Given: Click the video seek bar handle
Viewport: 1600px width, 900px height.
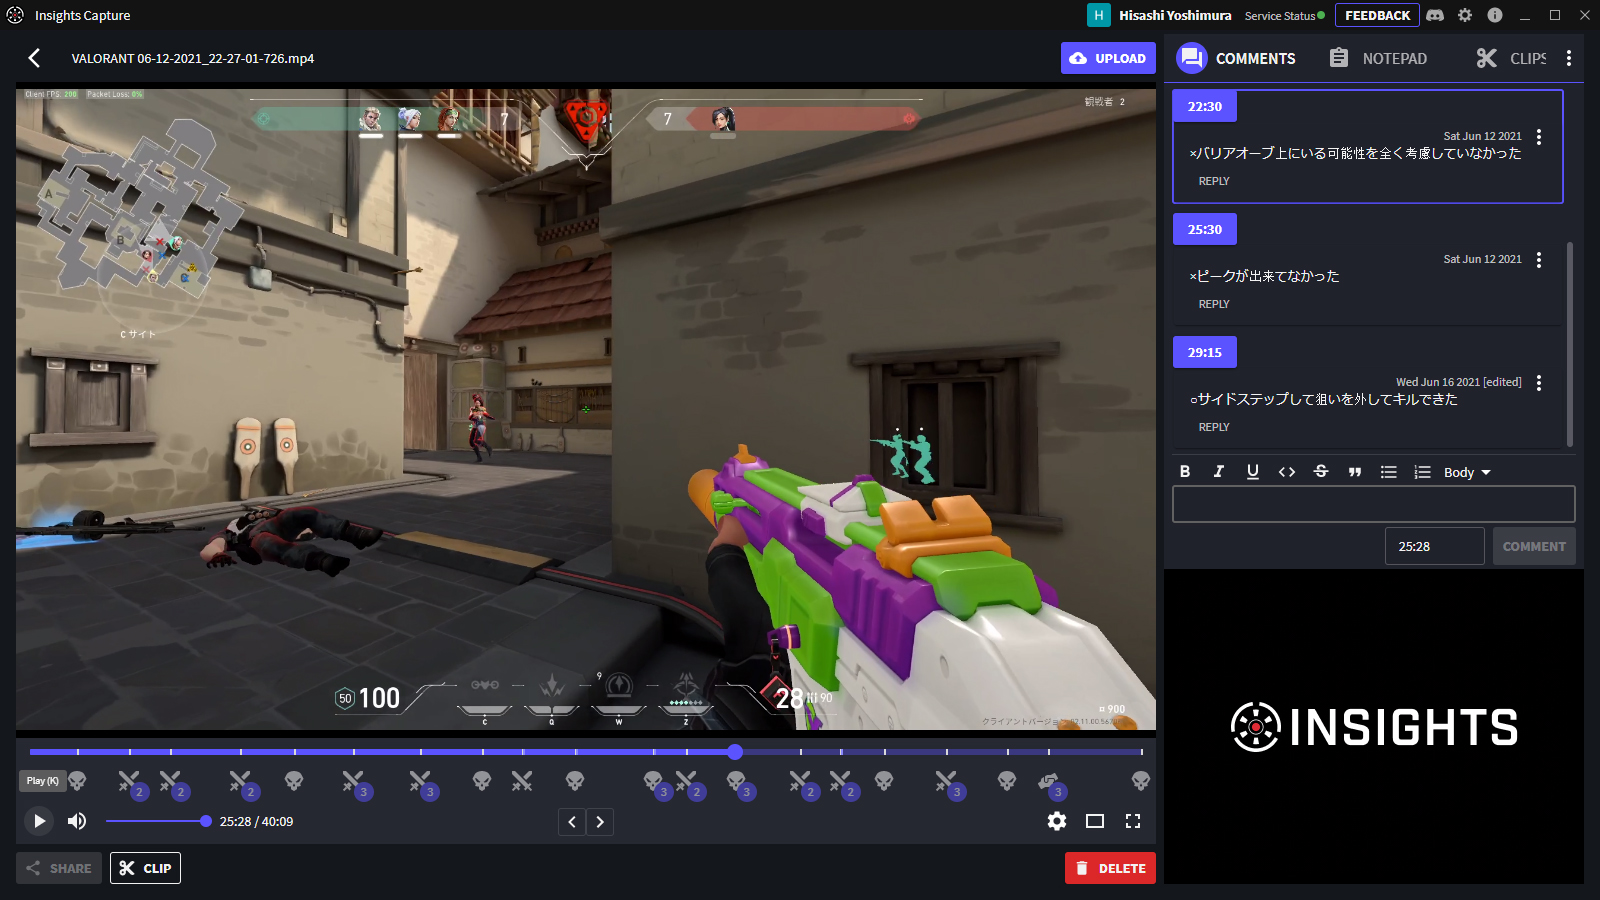Looking at the screenshot, I should coord(735,751).
